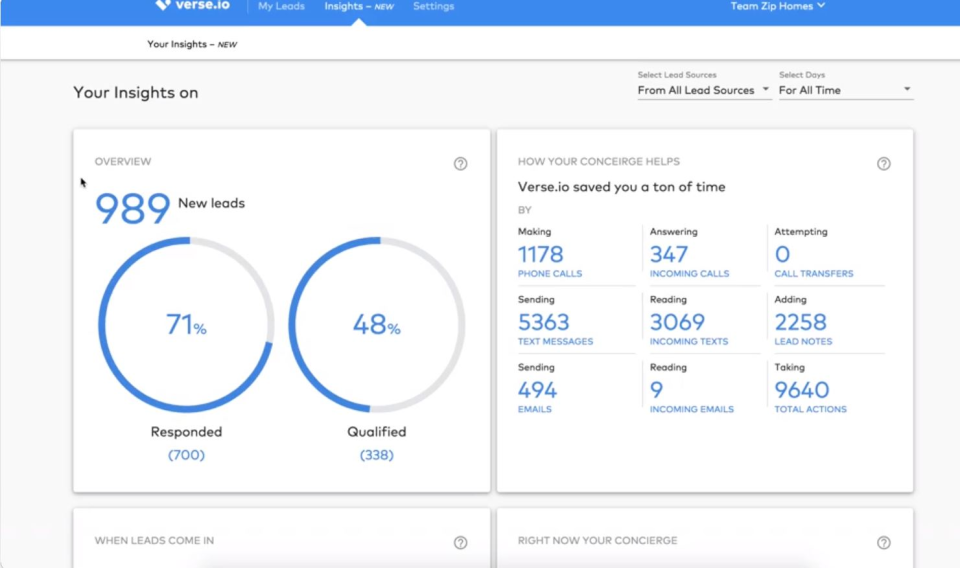This screenshot has height=568, width=960.
Task: Click the Responded label
Action: point(186,432)
